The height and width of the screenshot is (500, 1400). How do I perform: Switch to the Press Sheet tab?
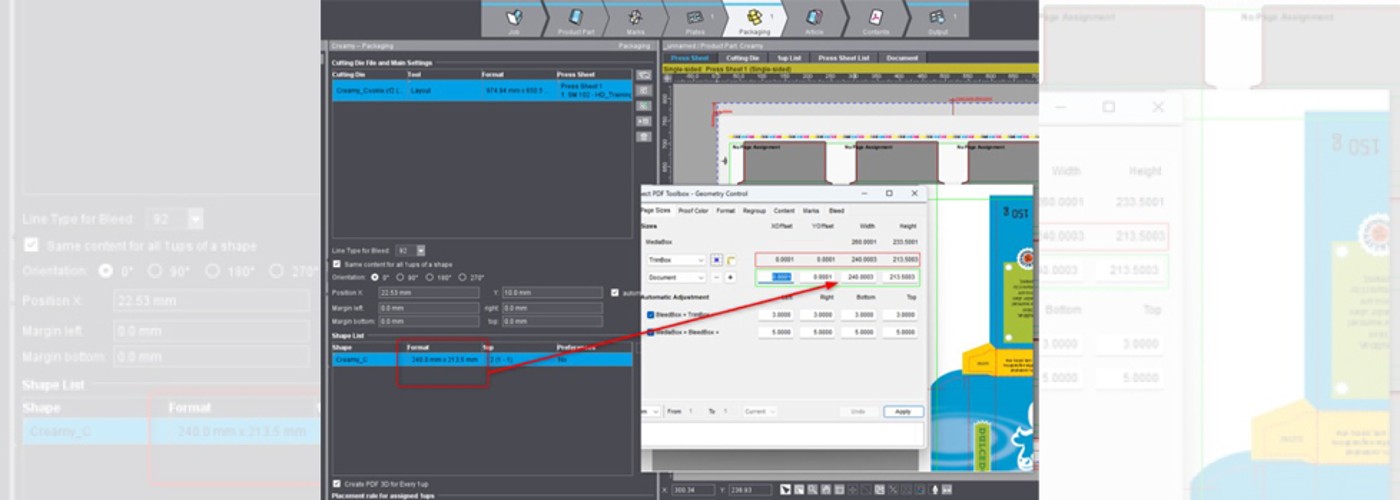(690, 58)
